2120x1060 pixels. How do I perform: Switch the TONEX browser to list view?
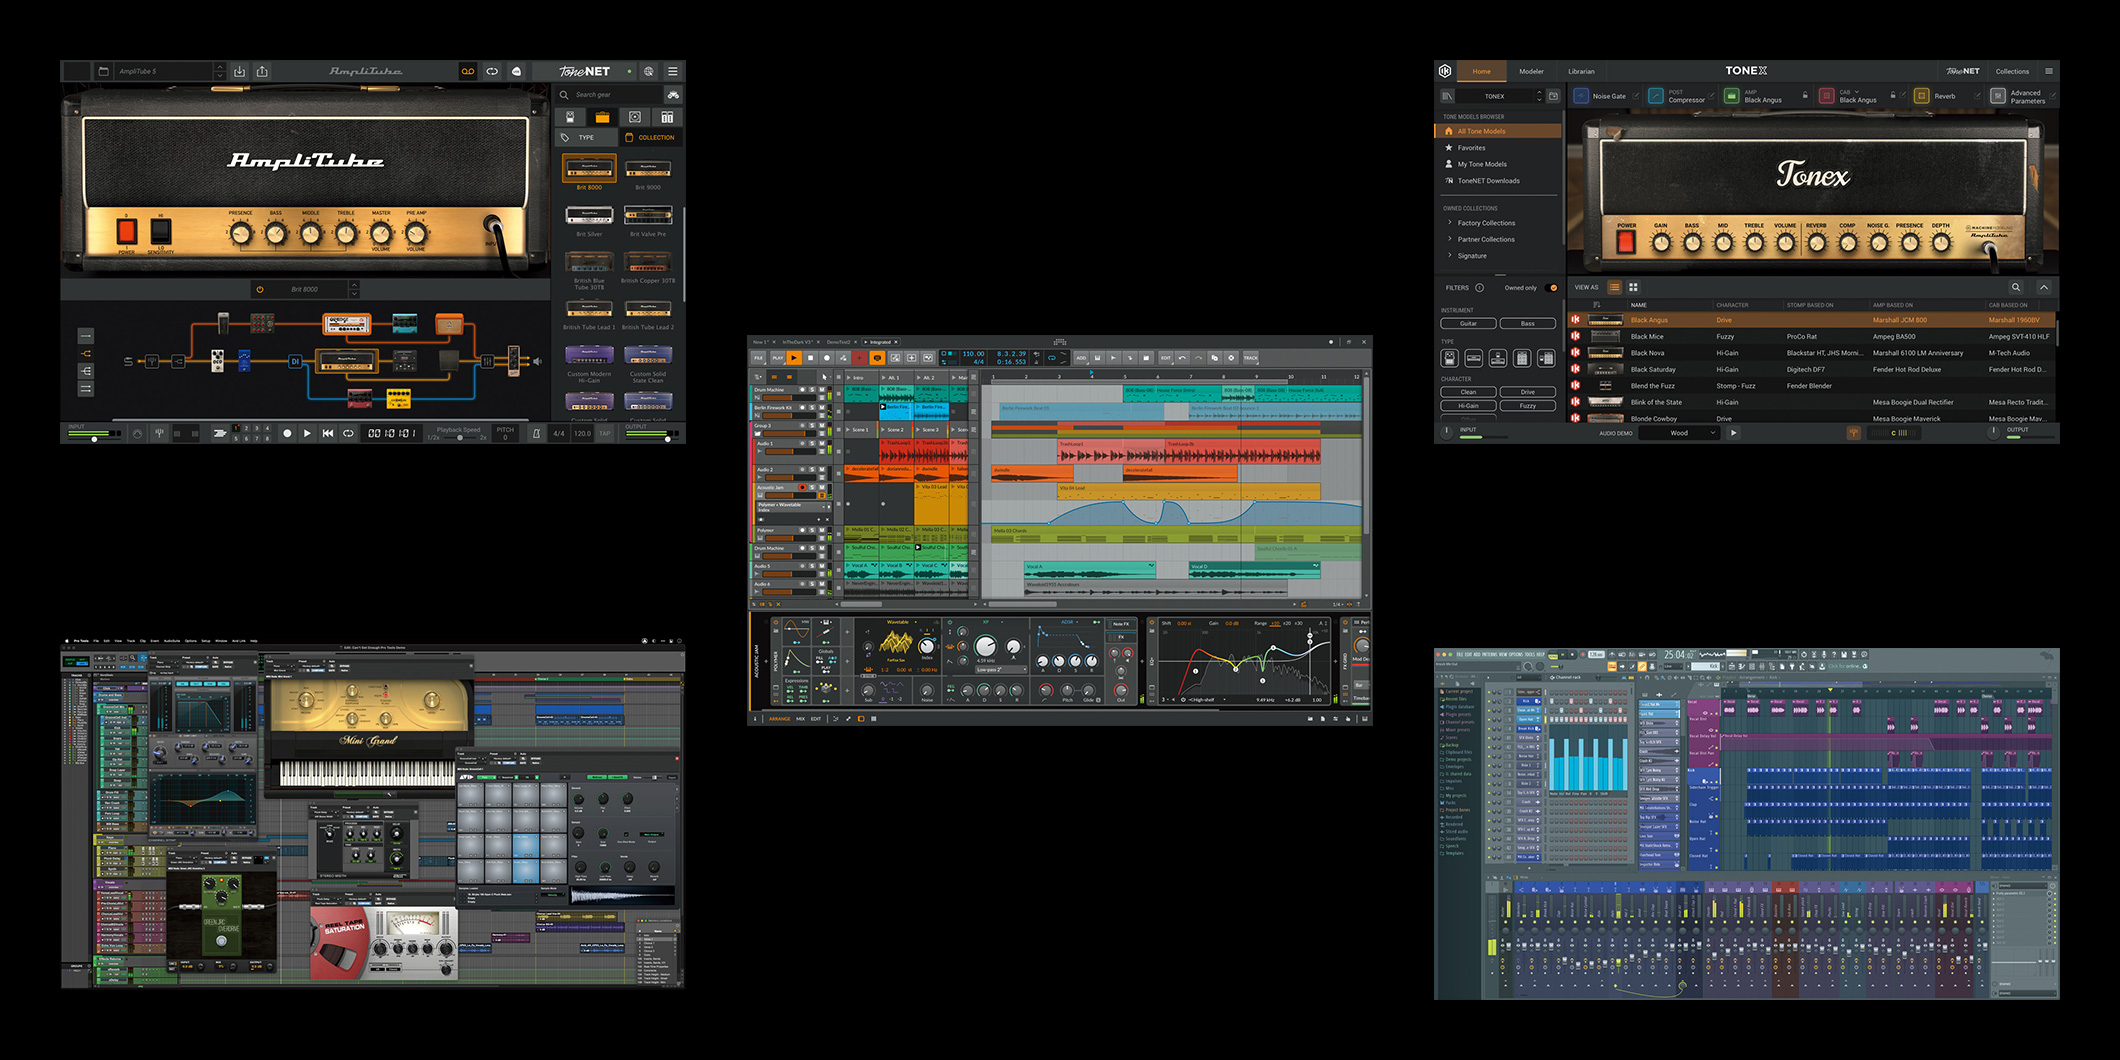coord(1614,287)
